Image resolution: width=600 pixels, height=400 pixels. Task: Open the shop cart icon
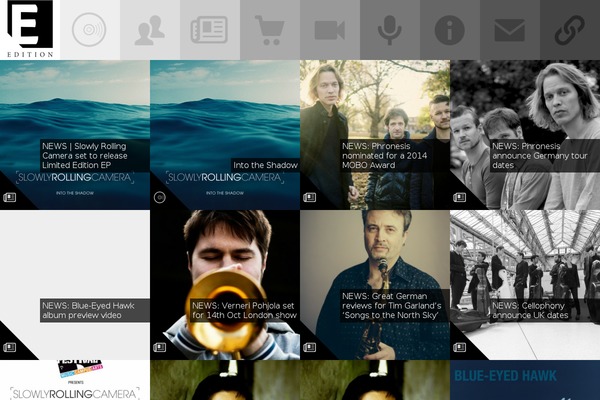pyautogui.click(x=270, y=30)
